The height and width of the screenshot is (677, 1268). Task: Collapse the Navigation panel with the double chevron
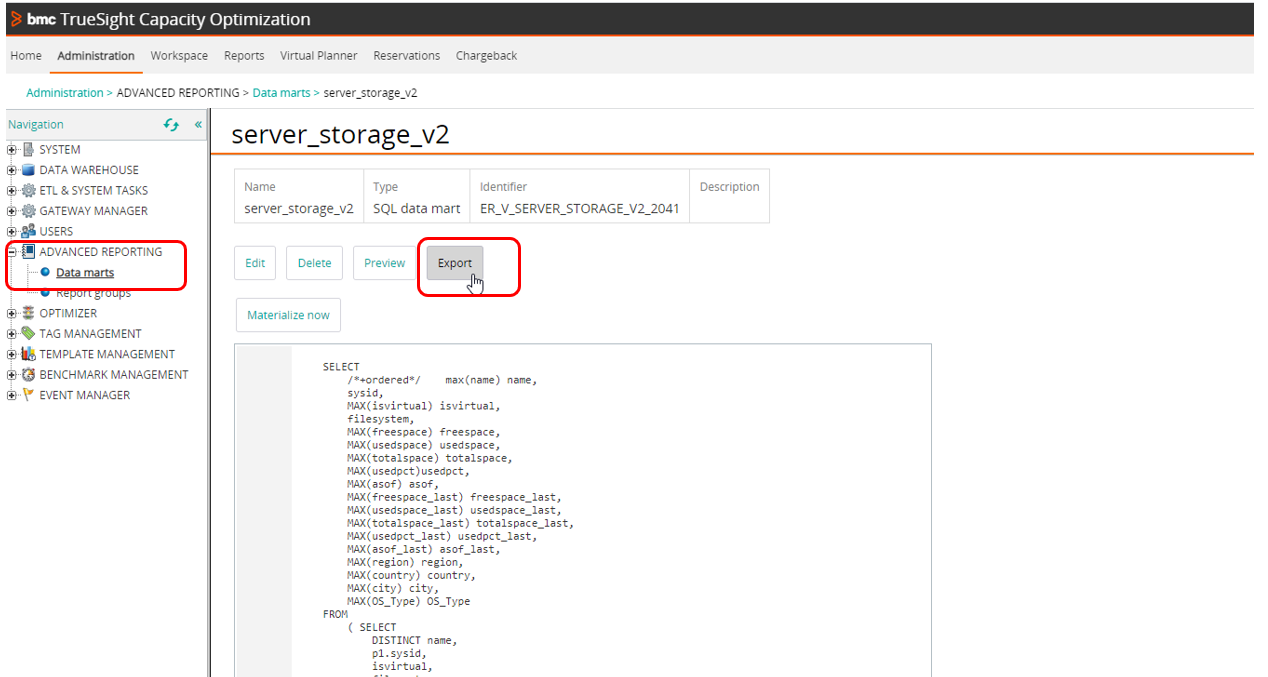tap(198, 125)
